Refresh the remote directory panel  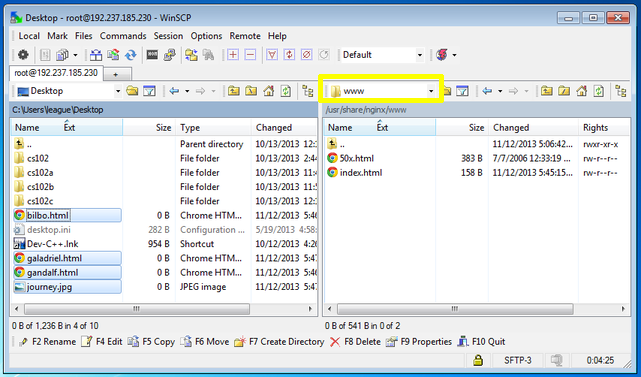tap(598, 91)
